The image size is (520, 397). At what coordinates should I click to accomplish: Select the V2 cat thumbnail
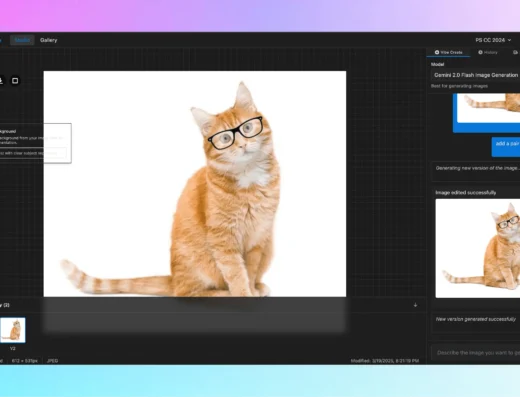coord(13,330)
